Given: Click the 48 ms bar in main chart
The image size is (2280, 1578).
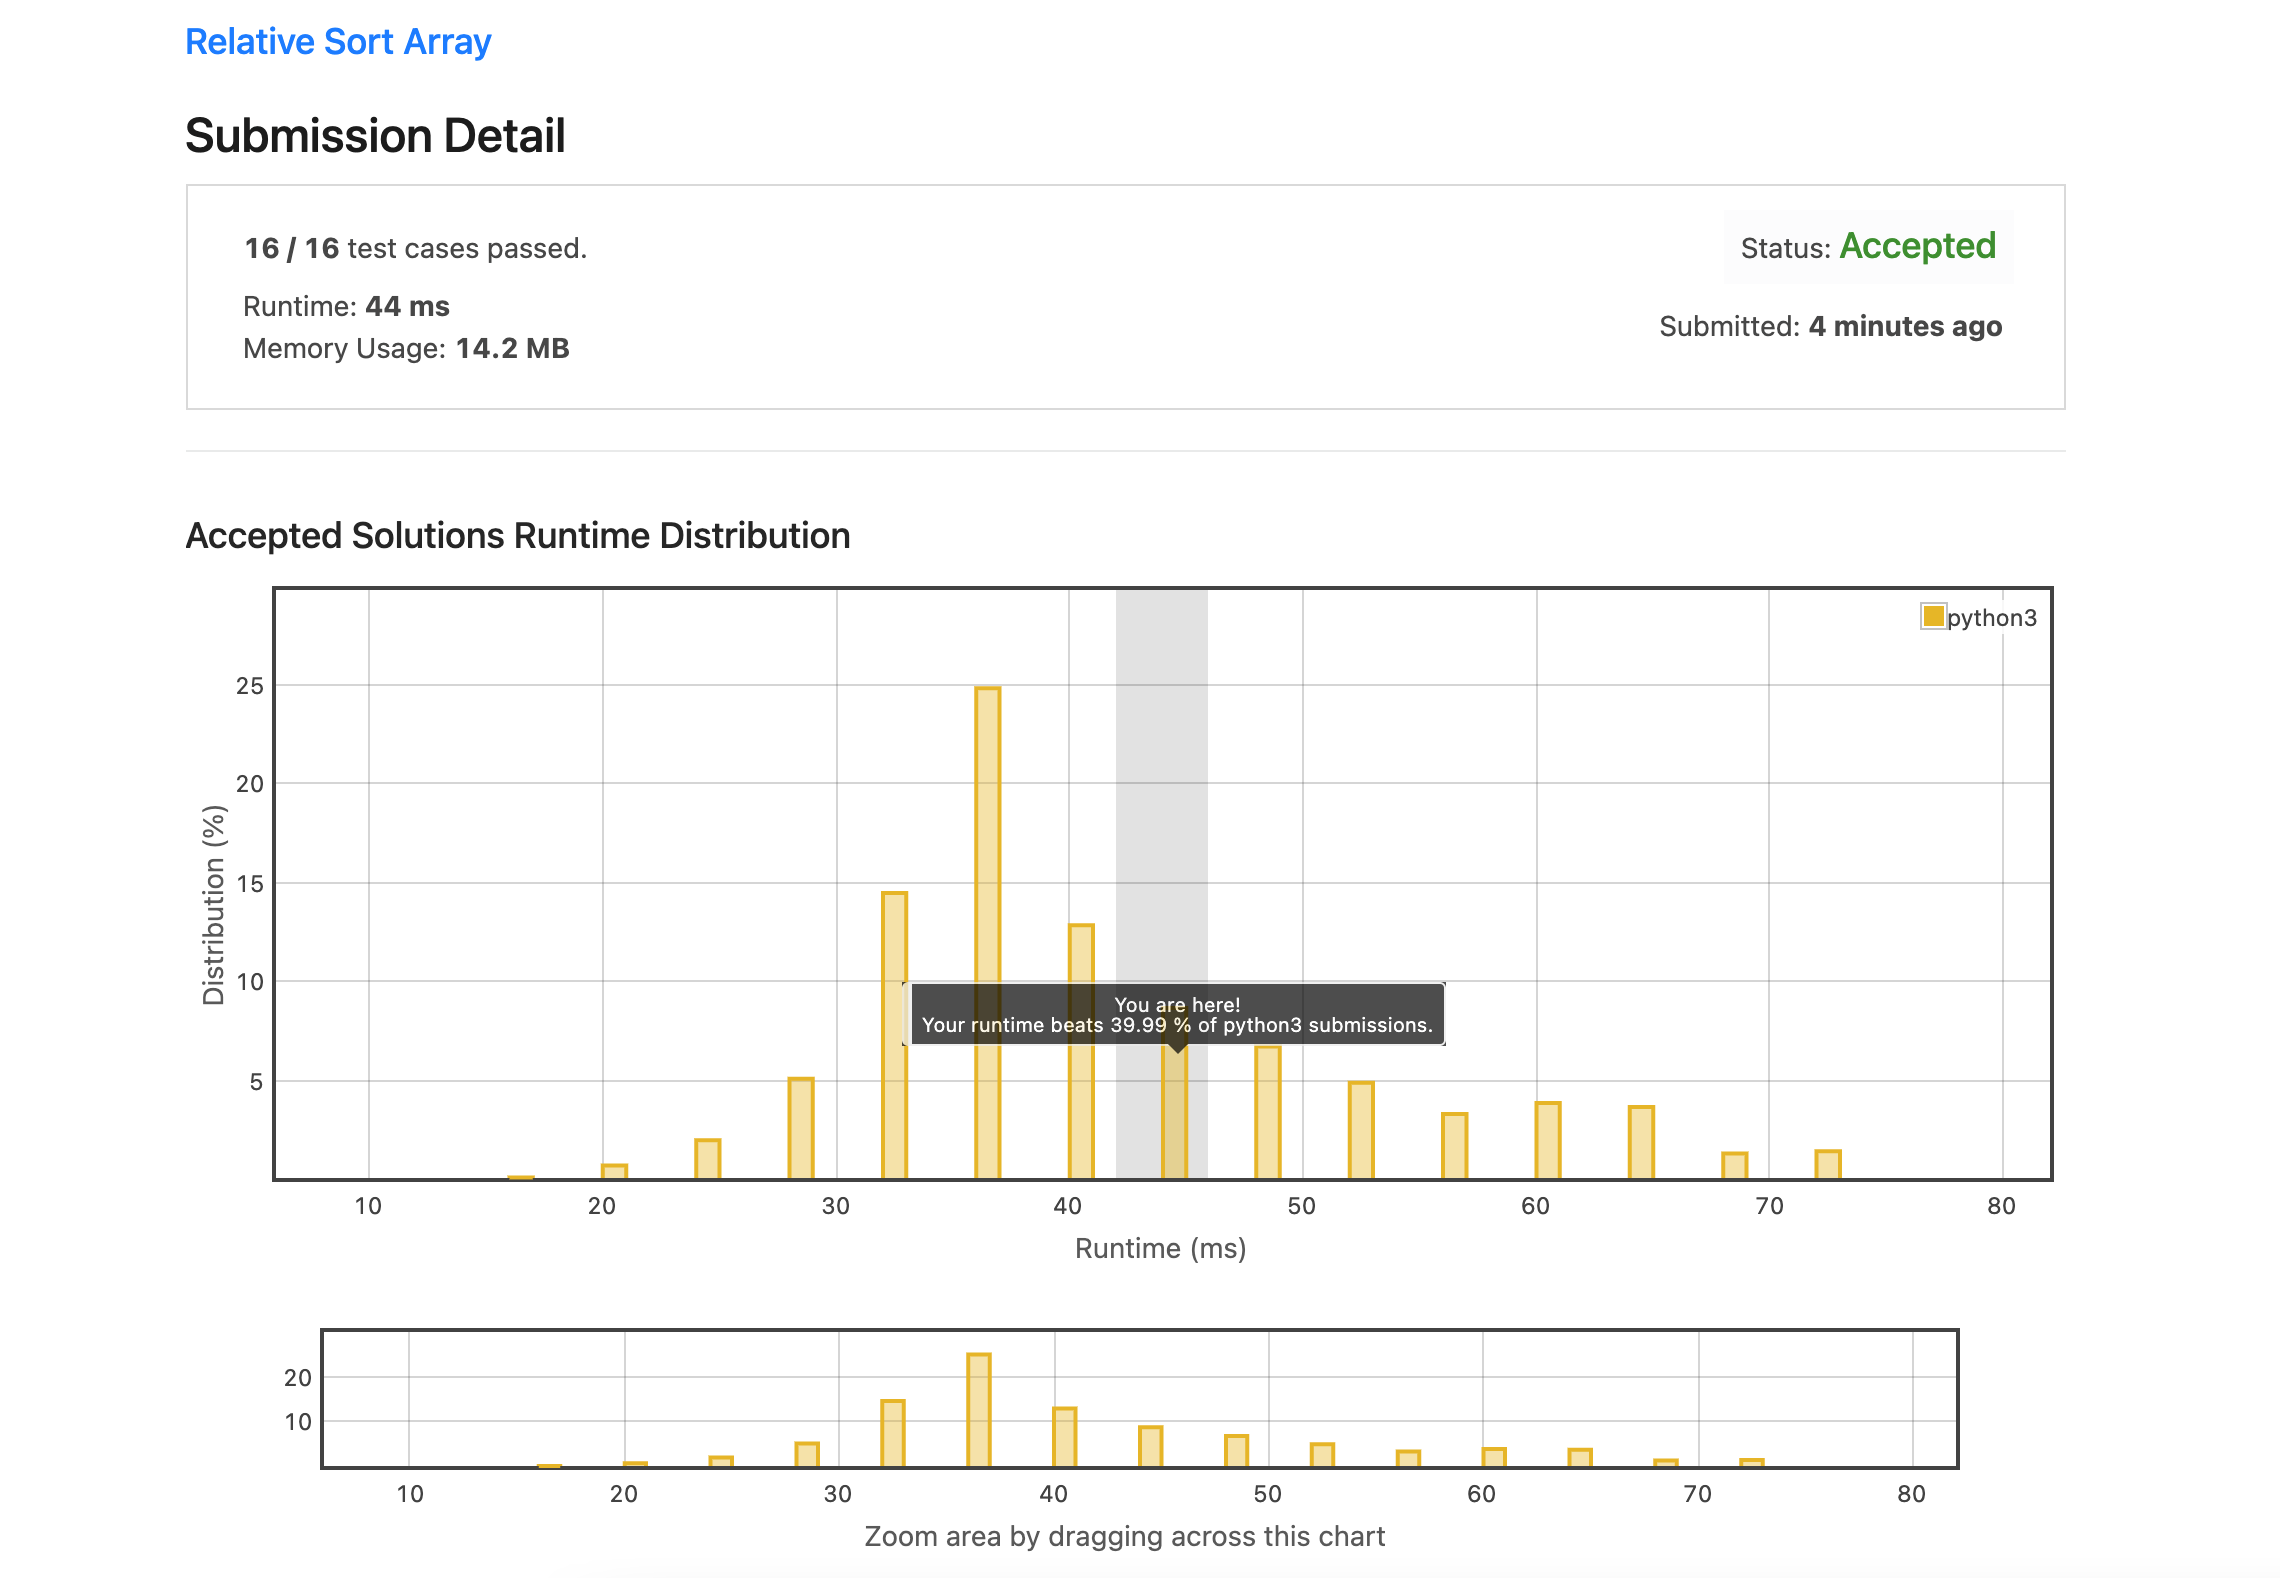Looking at the screenshot, I should click(x=1267, y=1112).
